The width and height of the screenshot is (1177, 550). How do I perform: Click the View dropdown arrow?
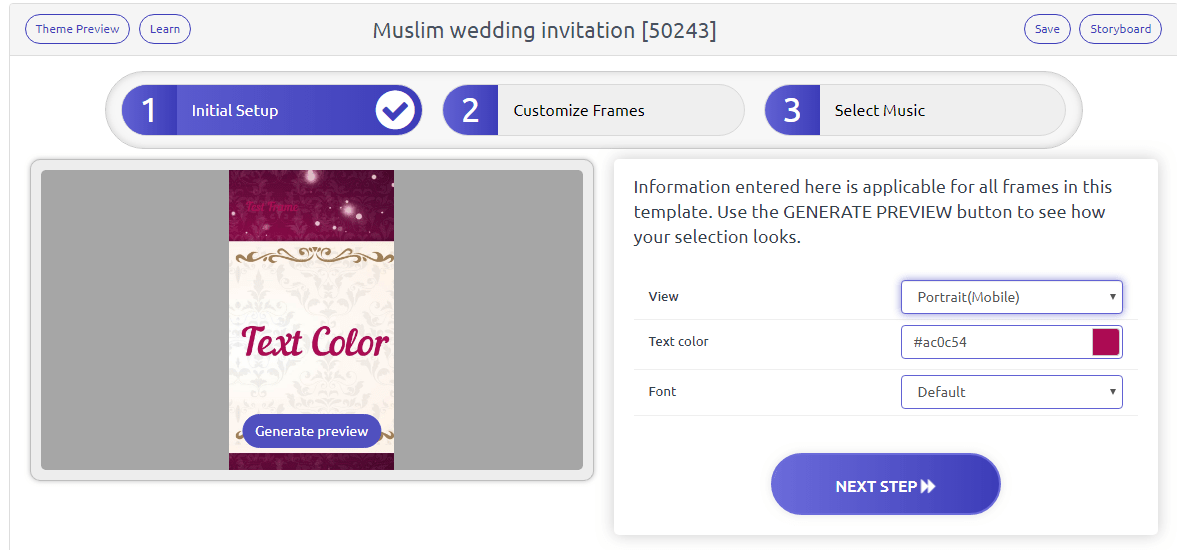point(1112,297)
